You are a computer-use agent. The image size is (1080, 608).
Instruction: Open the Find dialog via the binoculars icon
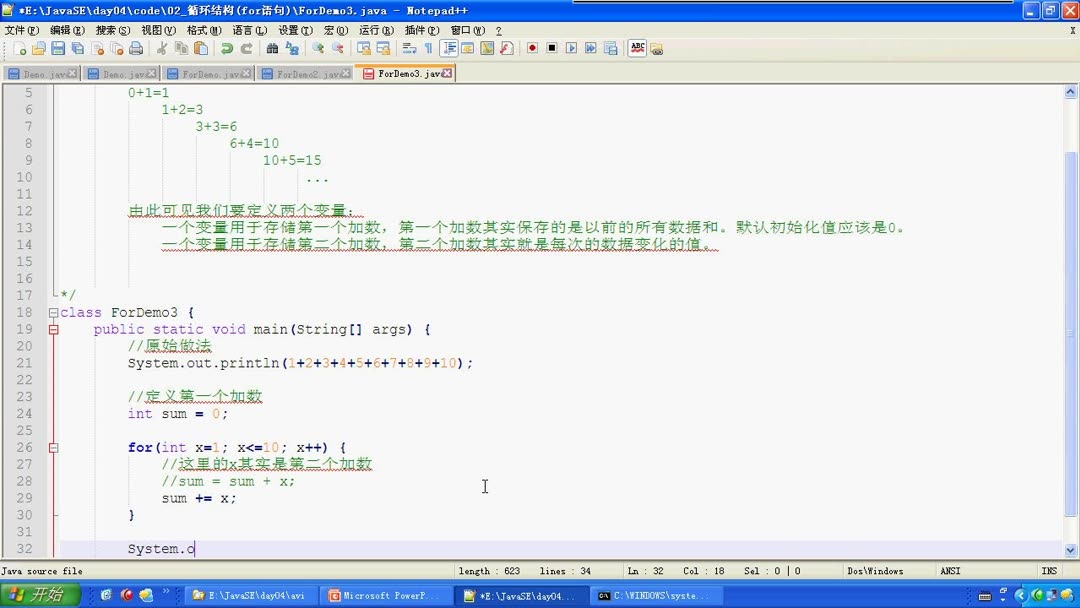273,47
